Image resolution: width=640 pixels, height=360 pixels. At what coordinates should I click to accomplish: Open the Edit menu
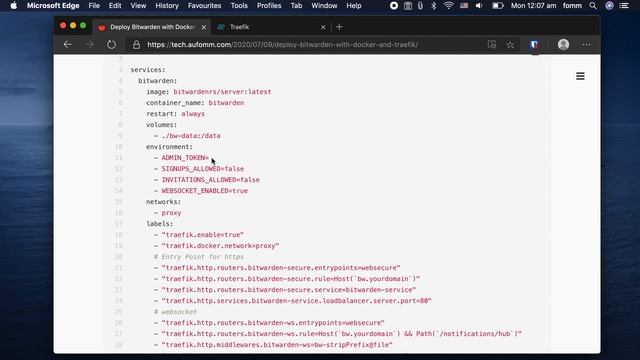[115, 6]
